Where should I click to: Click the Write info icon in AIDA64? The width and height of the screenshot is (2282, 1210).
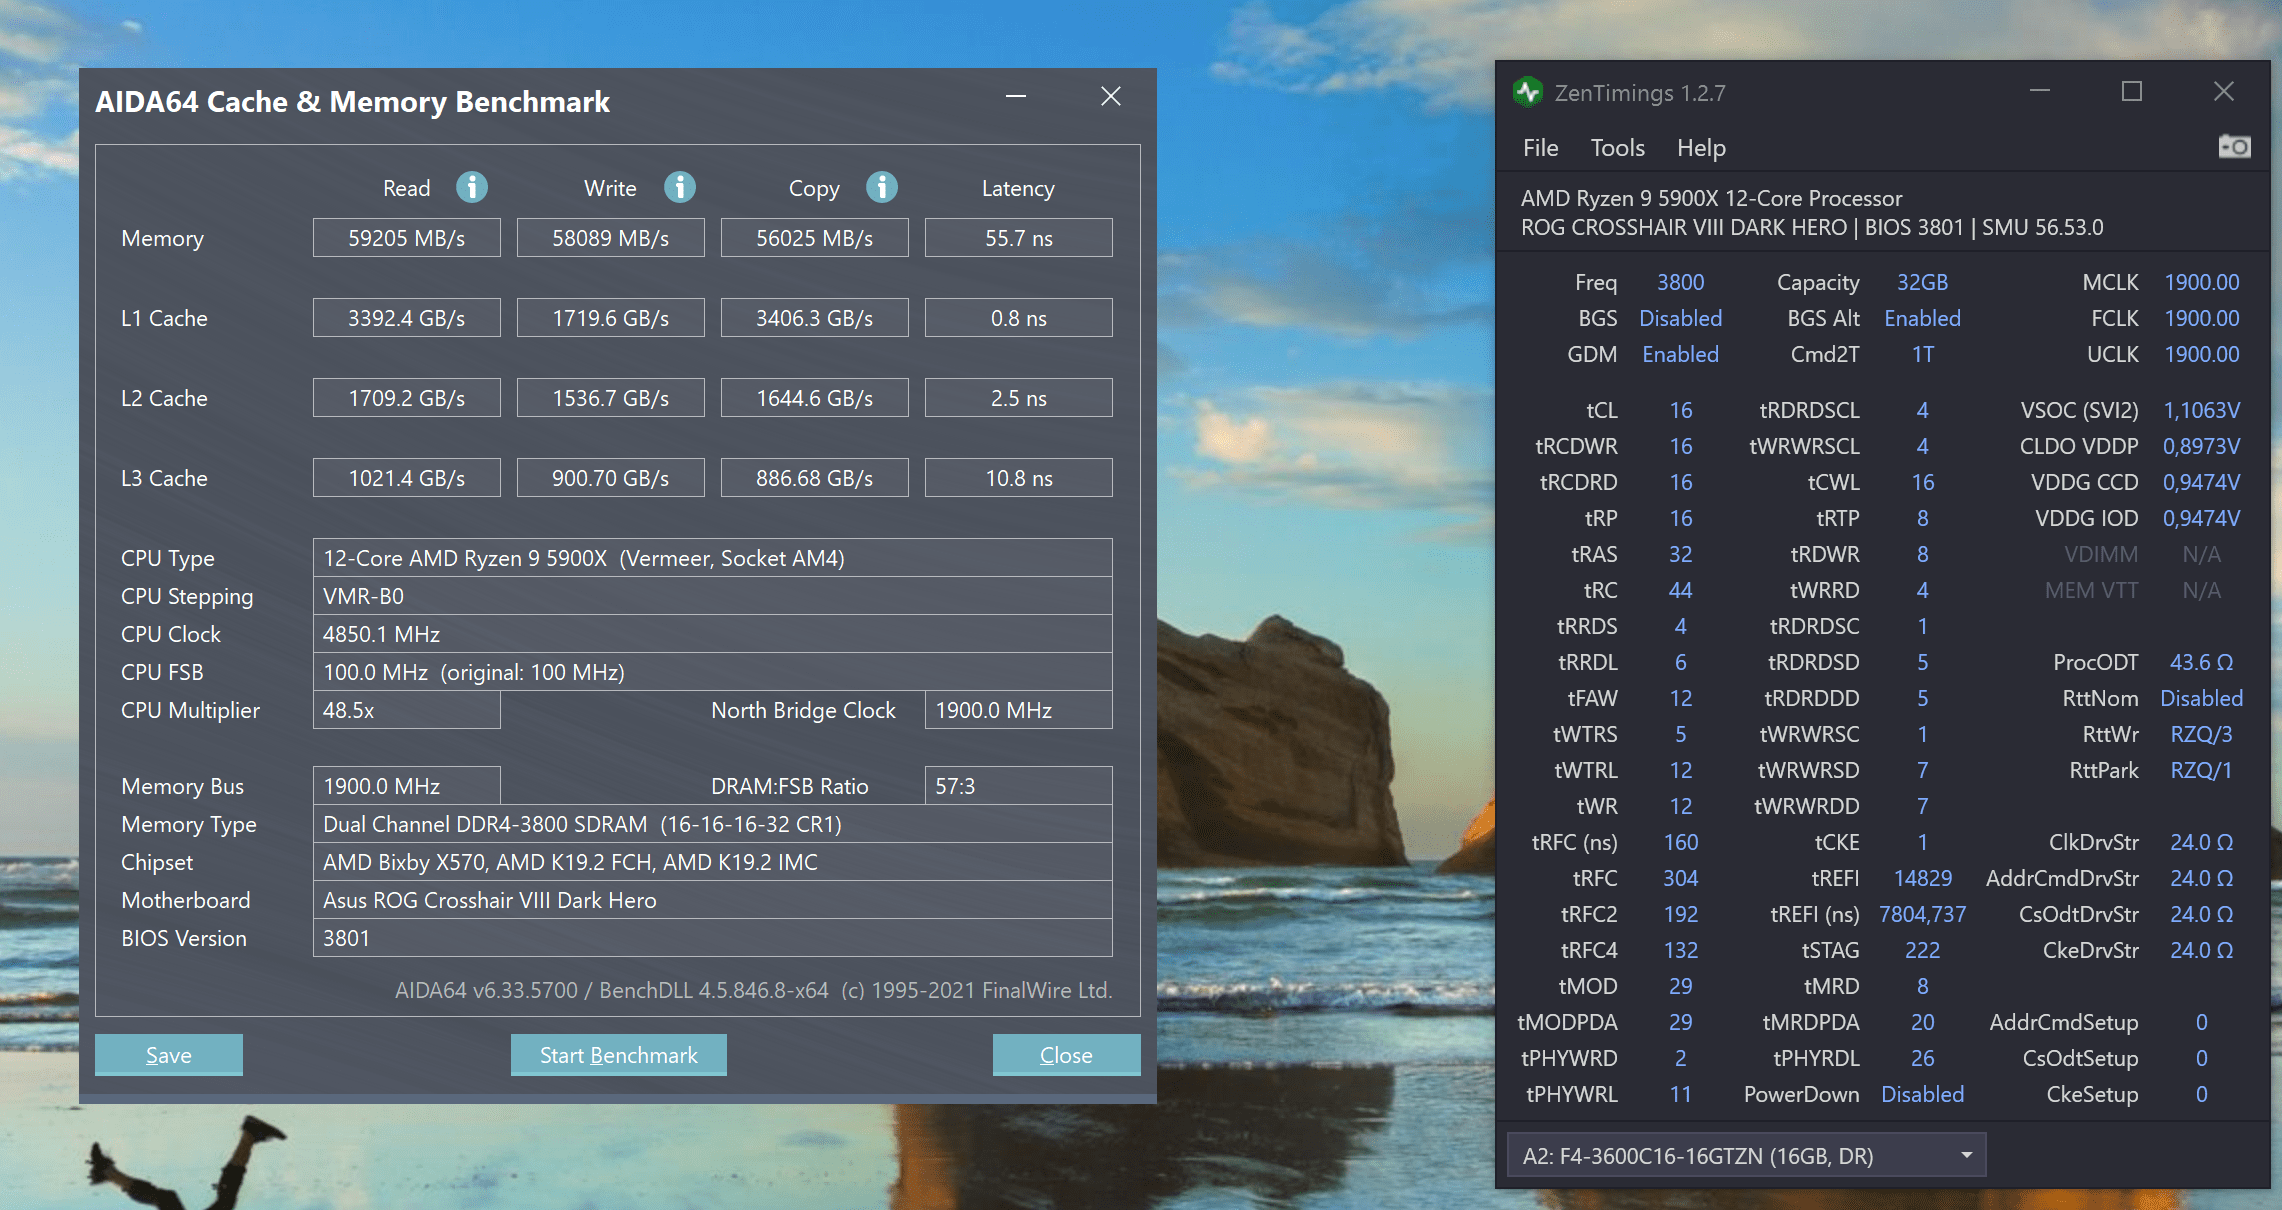[680, 187]
